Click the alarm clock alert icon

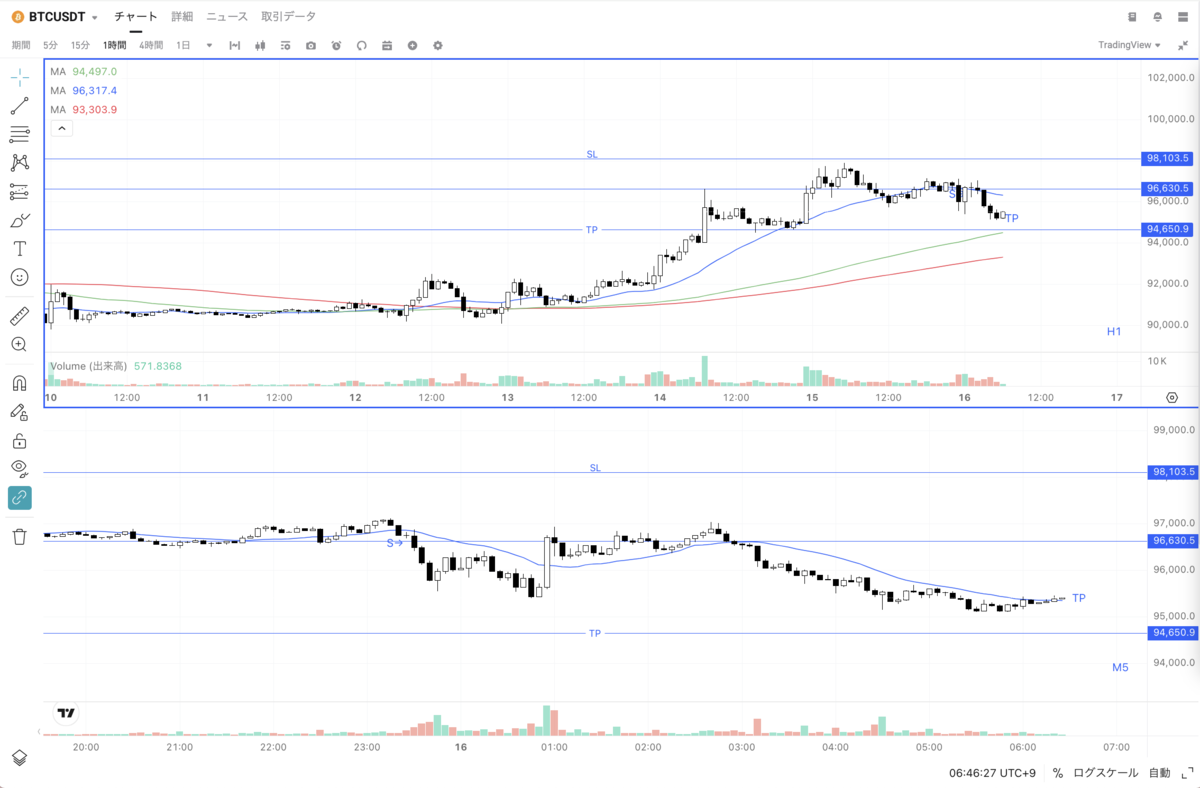[x=336, y=45]
